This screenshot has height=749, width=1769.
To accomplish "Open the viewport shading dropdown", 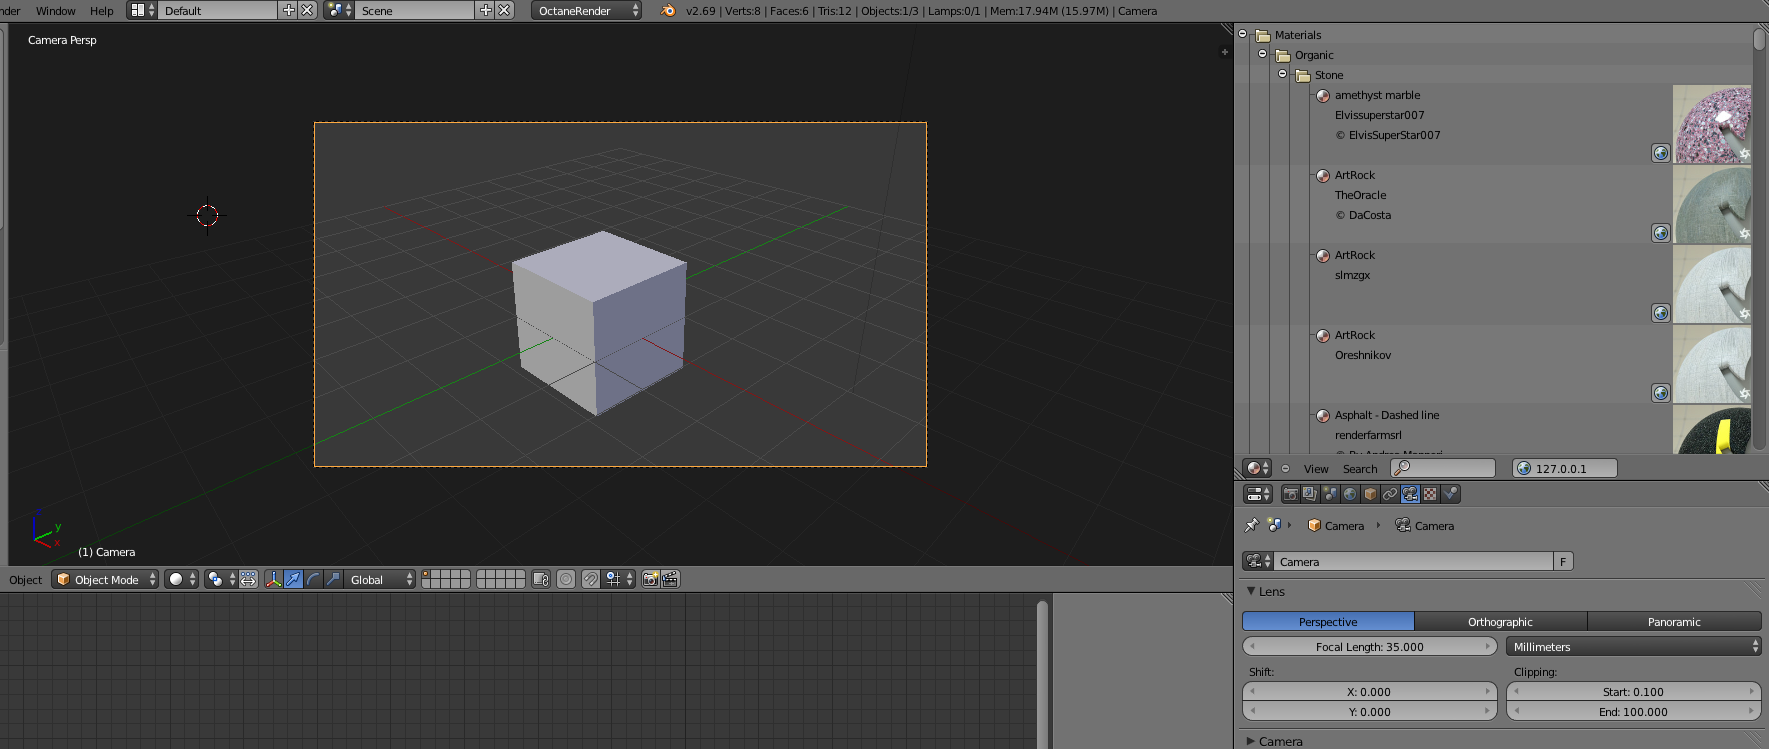I will coord(182,579).
